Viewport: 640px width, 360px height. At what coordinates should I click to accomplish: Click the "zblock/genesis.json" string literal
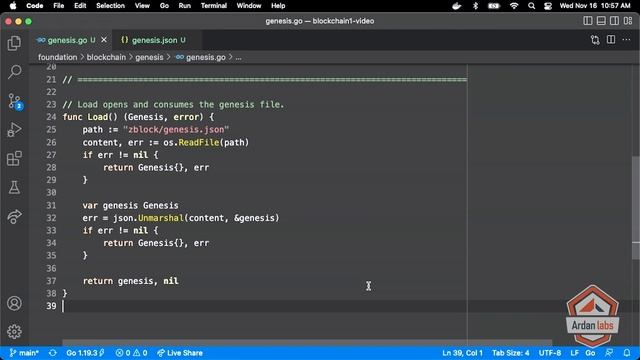point(176,129)
